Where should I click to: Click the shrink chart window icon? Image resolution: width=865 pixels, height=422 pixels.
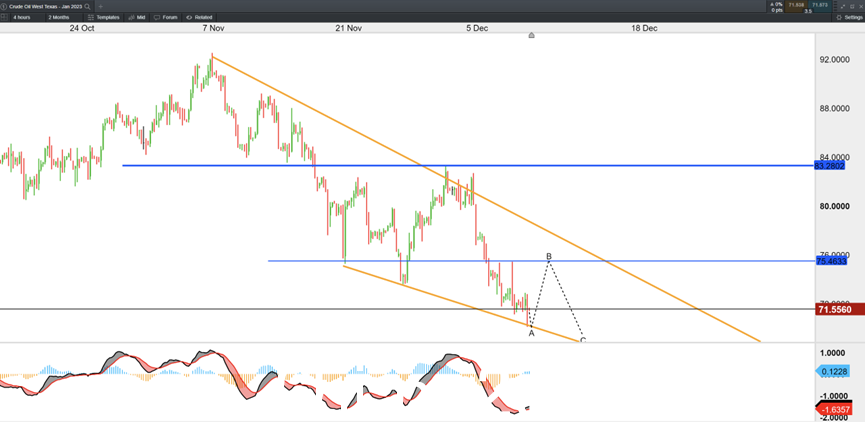click(843, 7)
